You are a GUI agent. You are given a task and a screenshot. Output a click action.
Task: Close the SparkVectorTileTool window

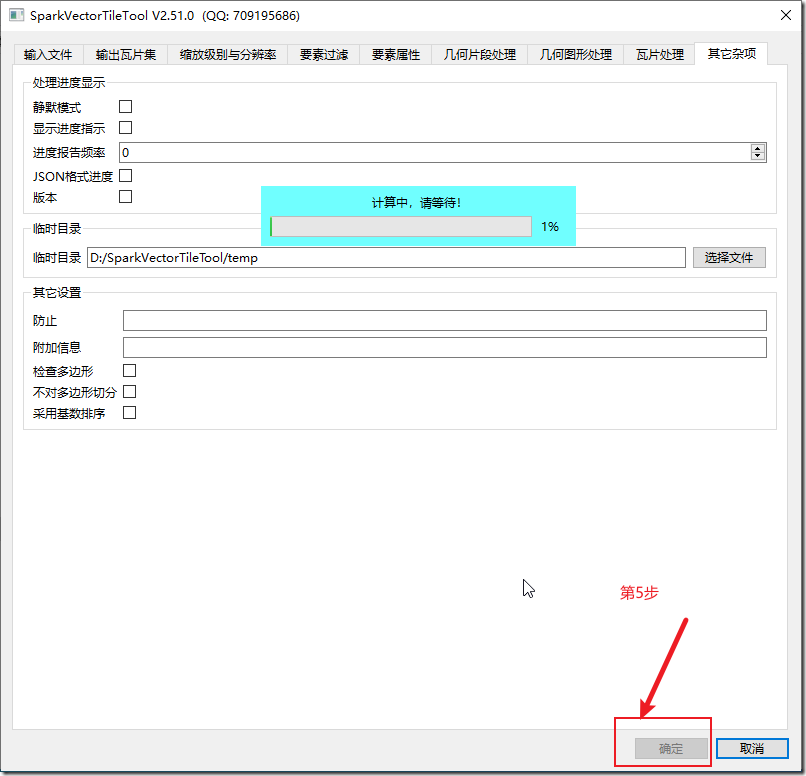coord(785,15)
